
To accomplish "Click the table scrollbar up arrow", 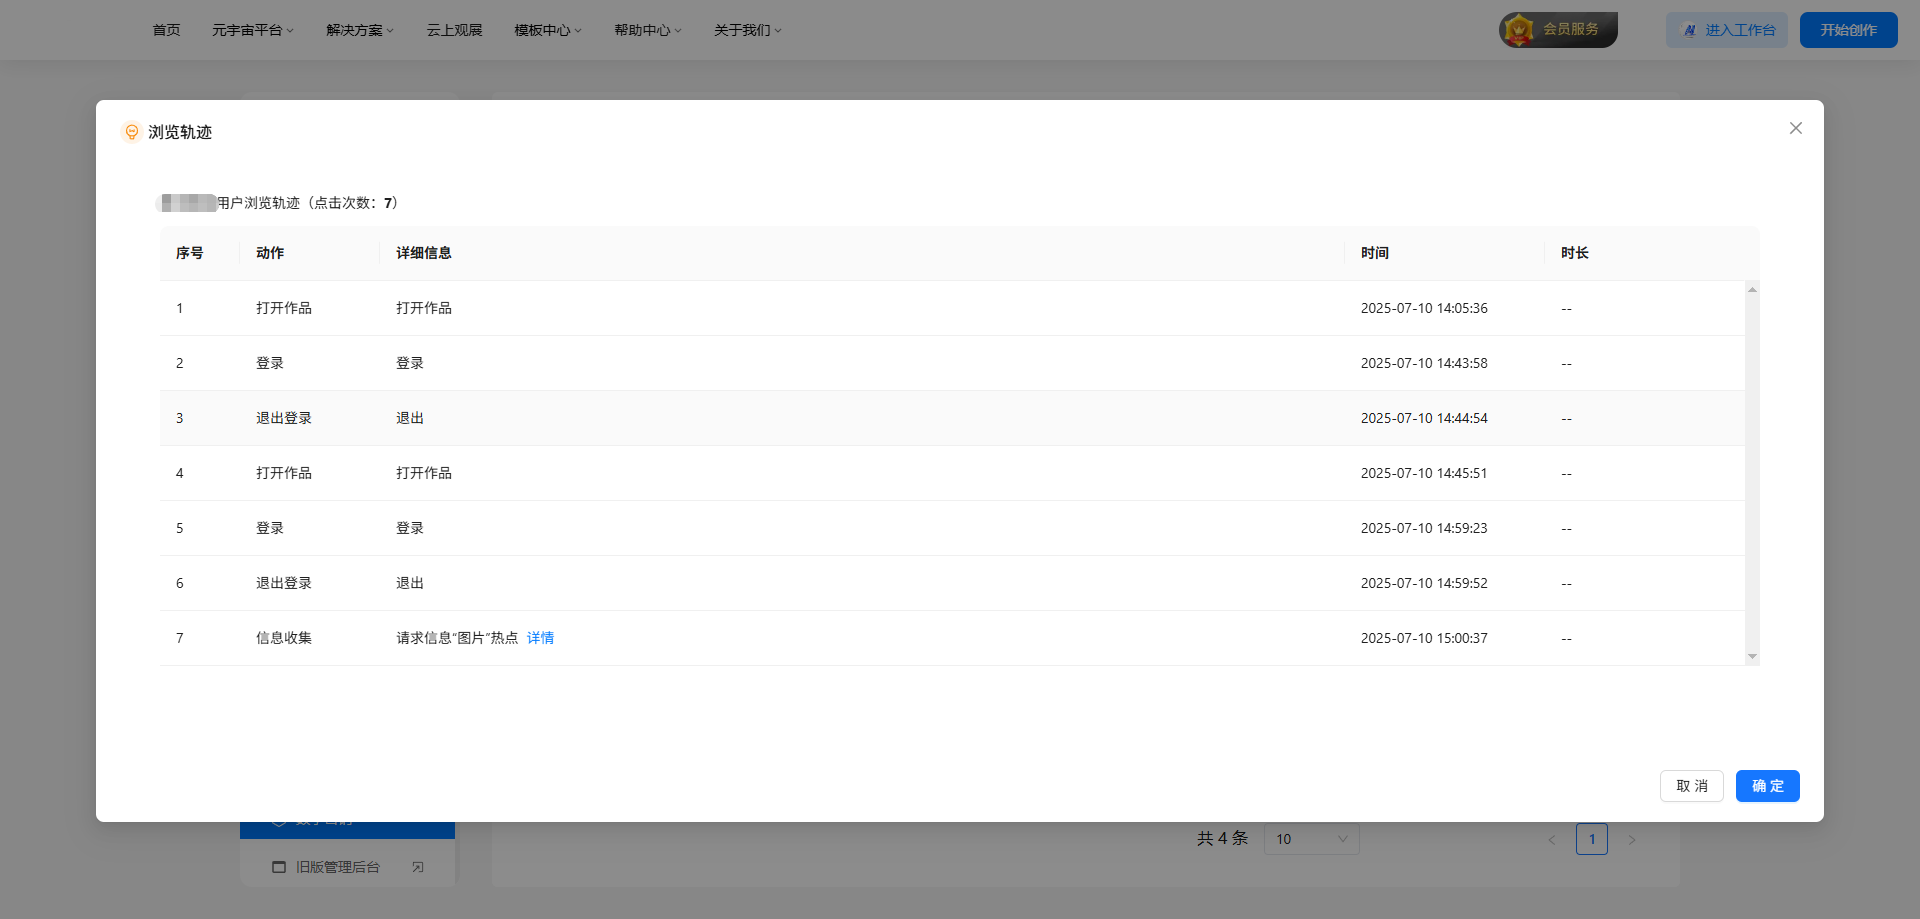I will 1752,290.
